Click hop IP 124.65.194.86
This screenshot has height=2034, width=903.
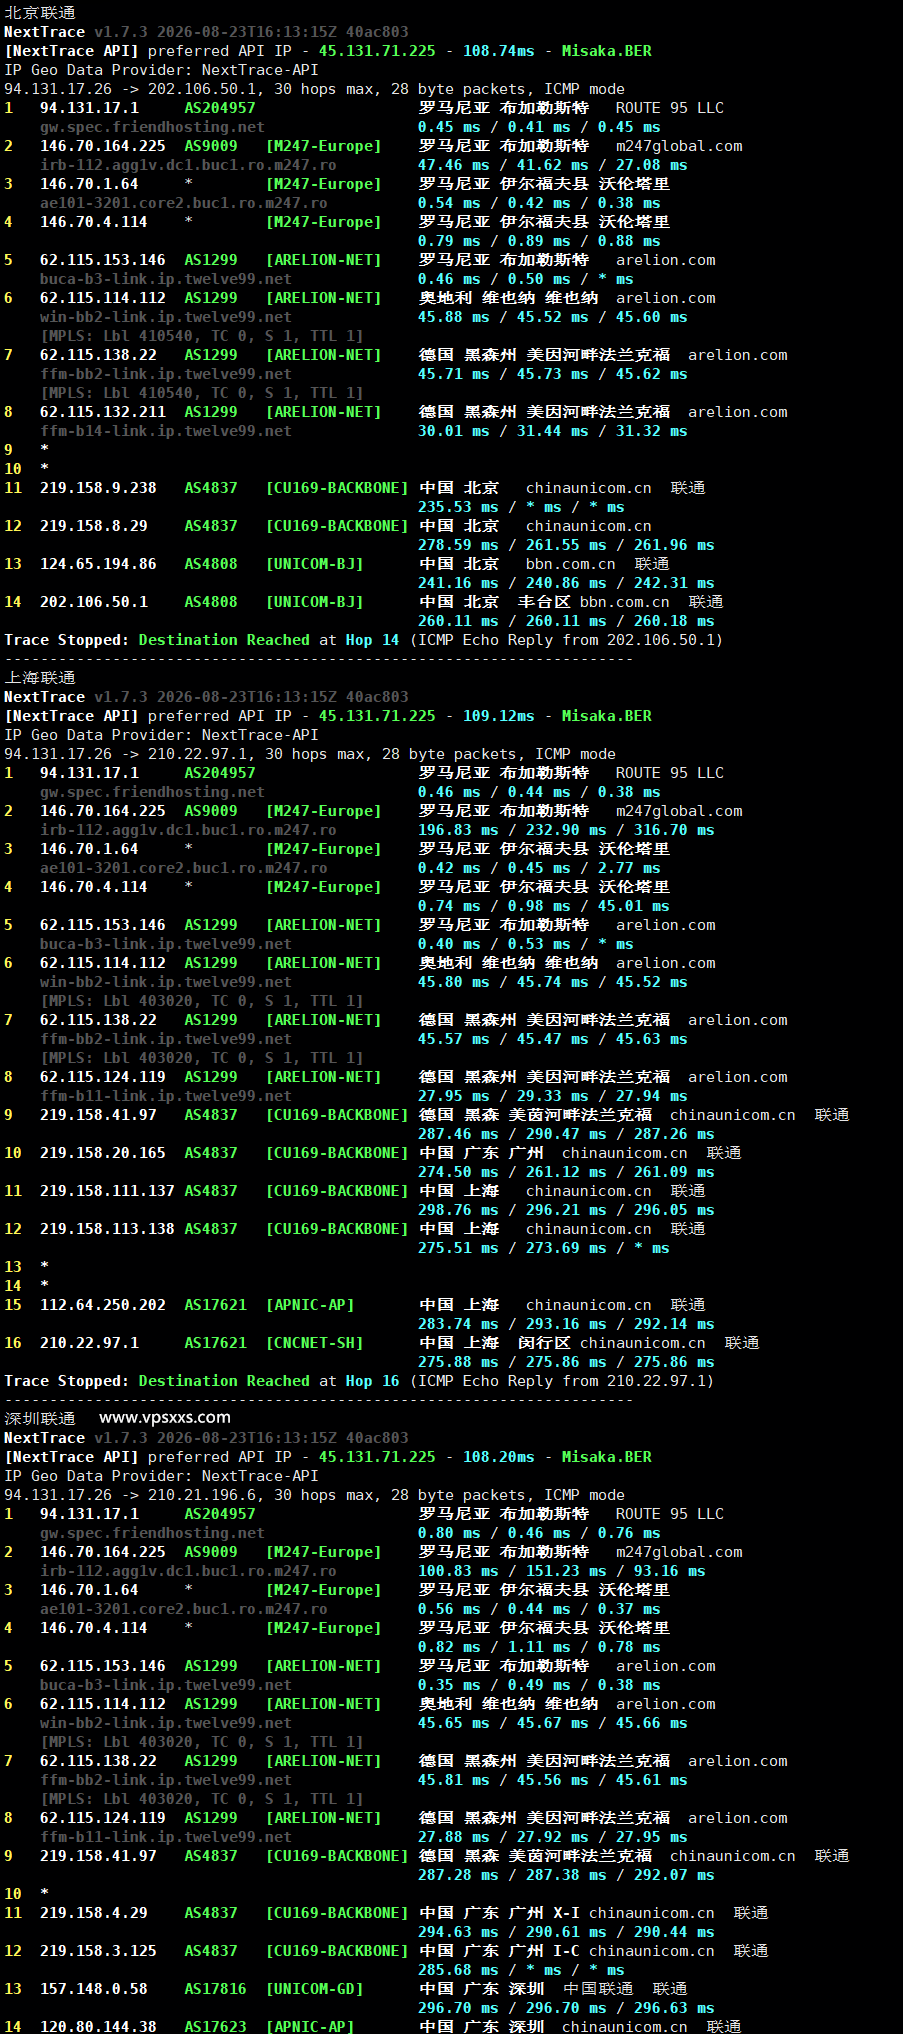click(x=98, y=564)
